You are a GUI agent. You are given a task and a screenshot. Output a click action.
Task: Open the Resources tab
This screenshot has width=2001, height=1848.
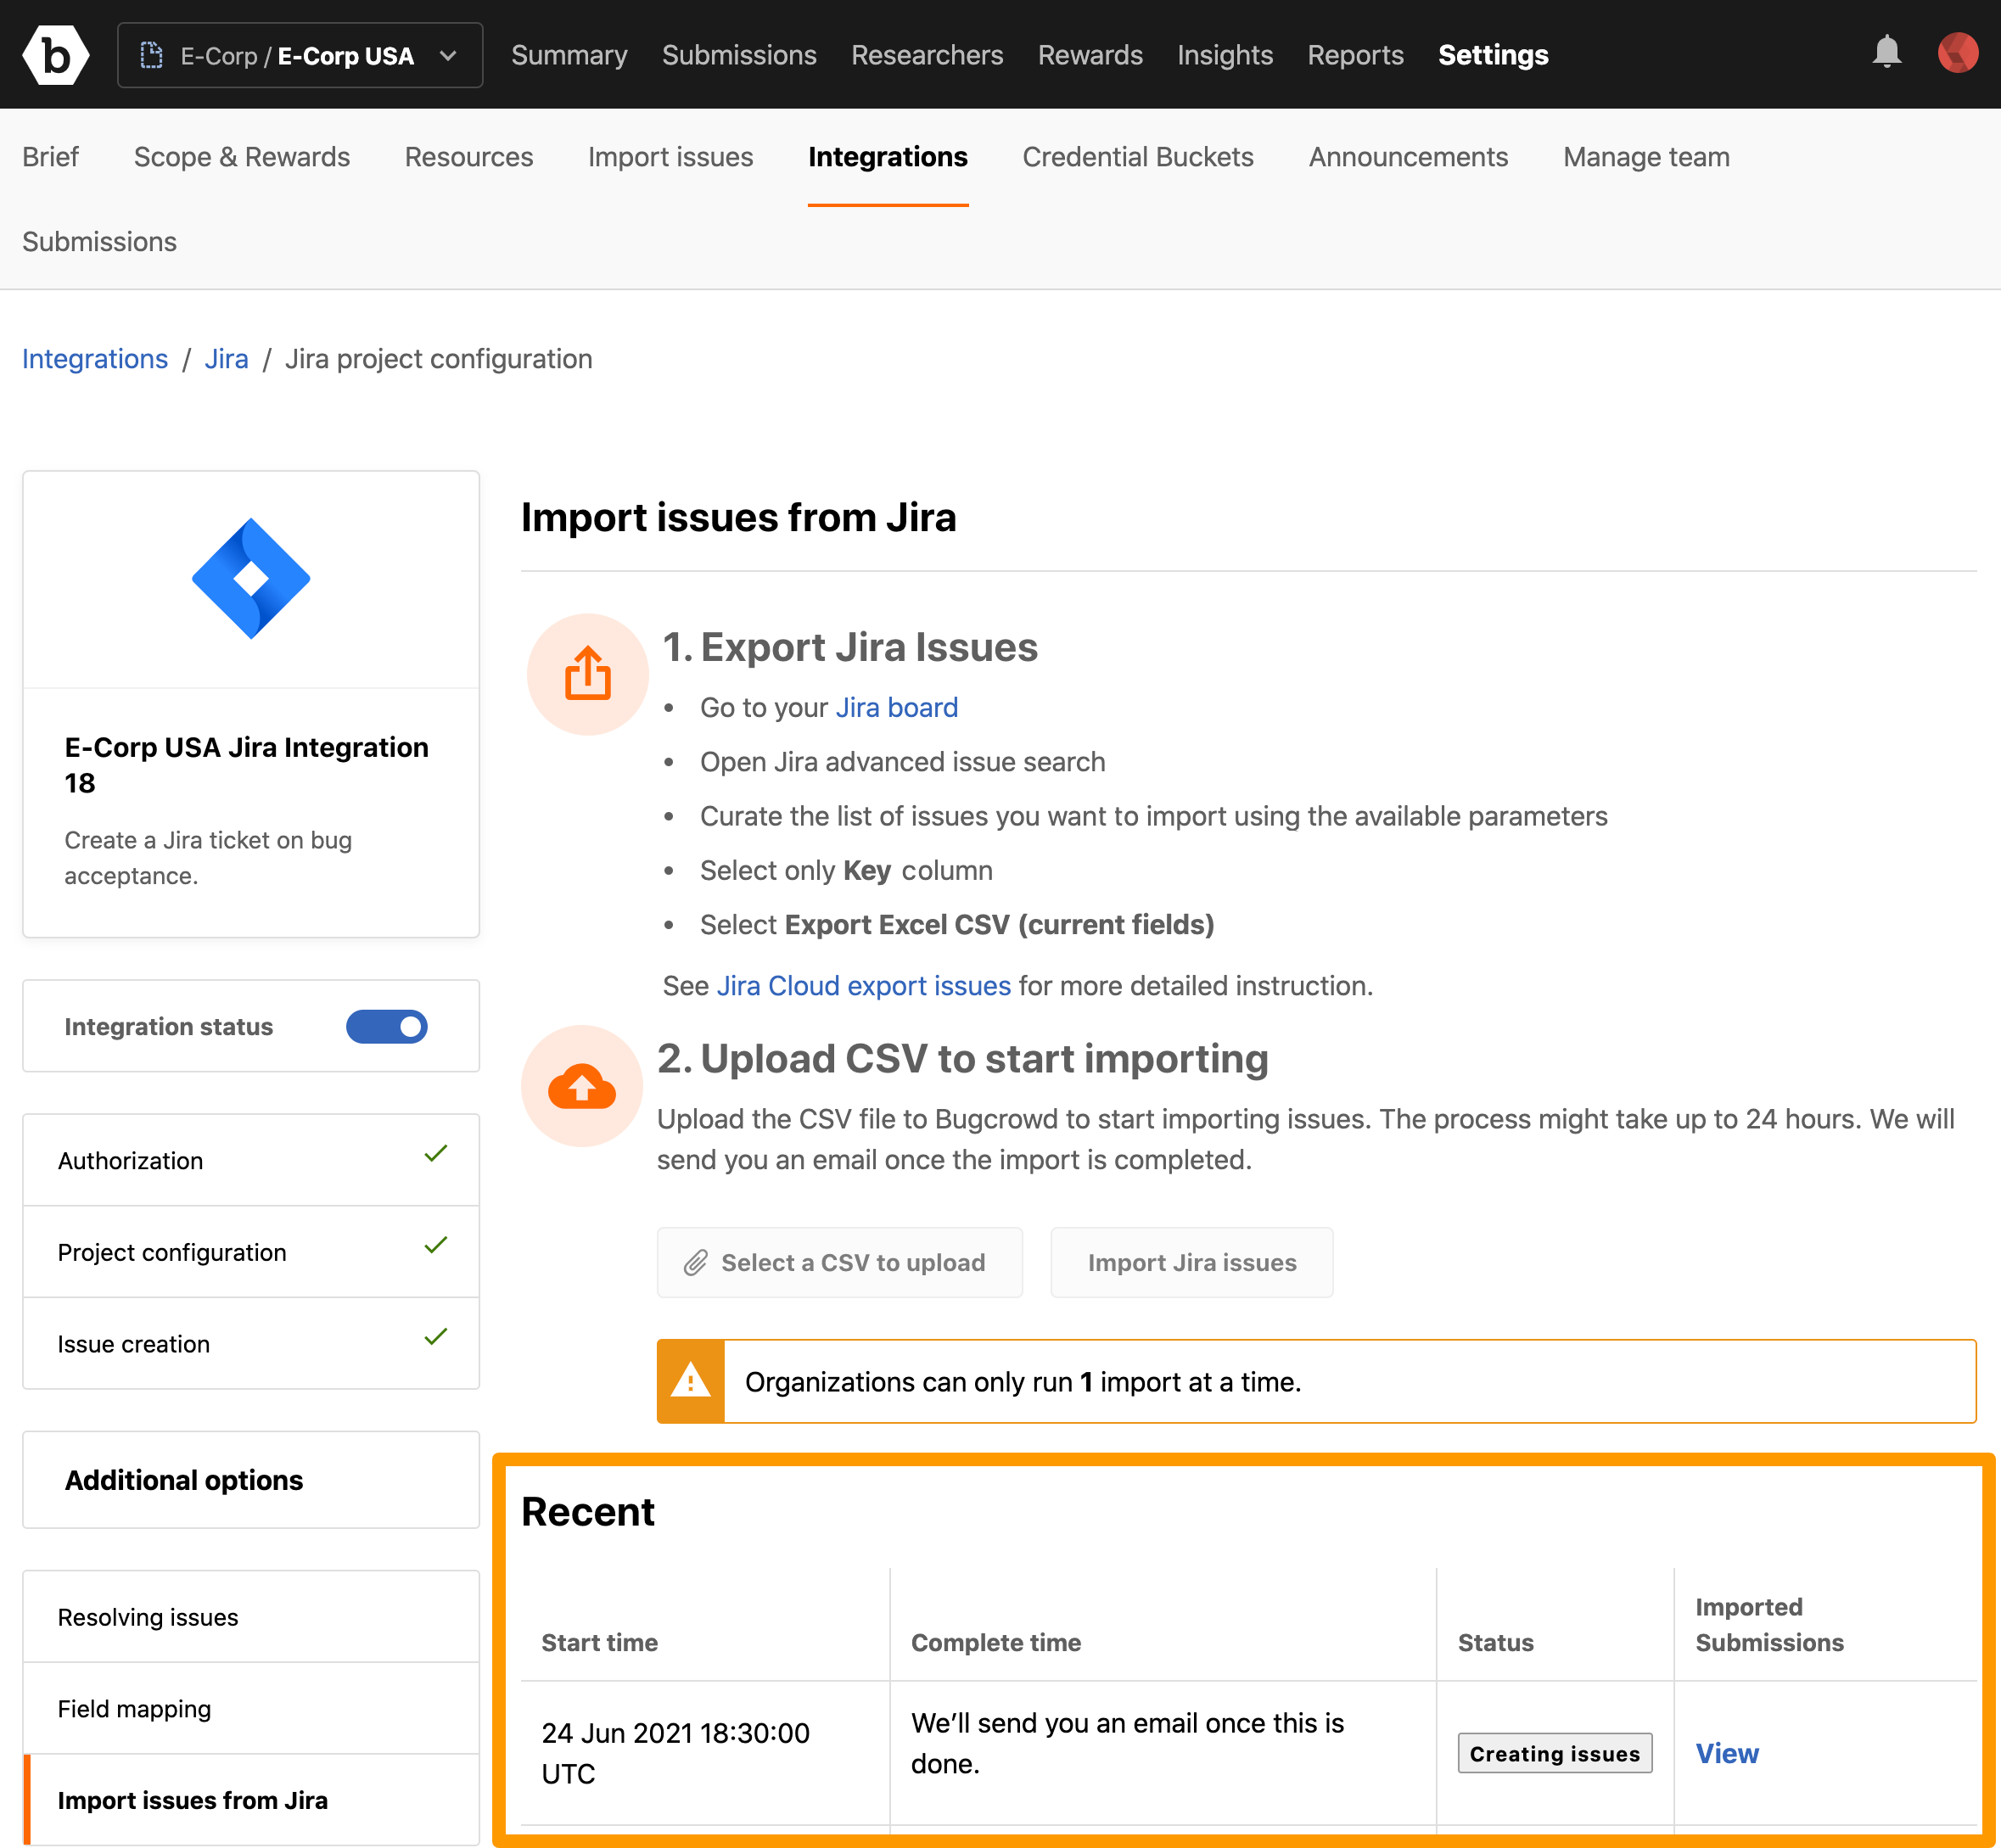coord(469,157)
